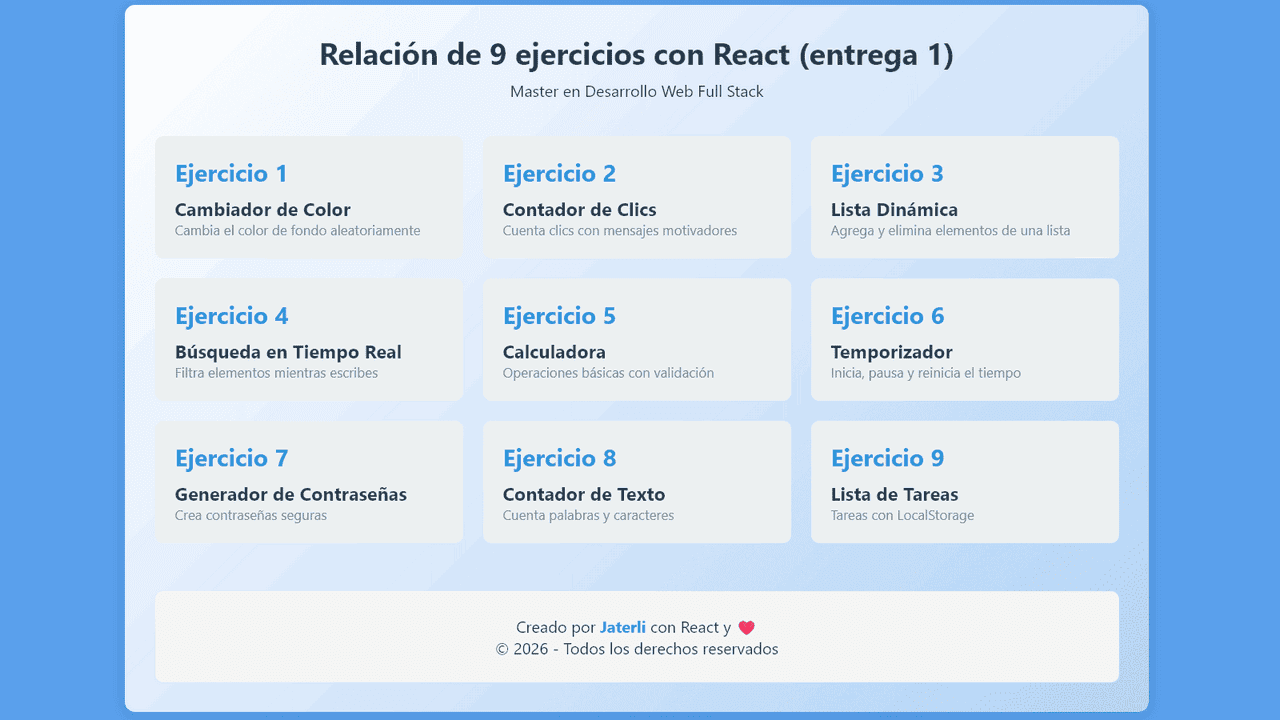The image size is (1280, 720).
Task: Click the page title about React exercises
Action: coord(637,54)
